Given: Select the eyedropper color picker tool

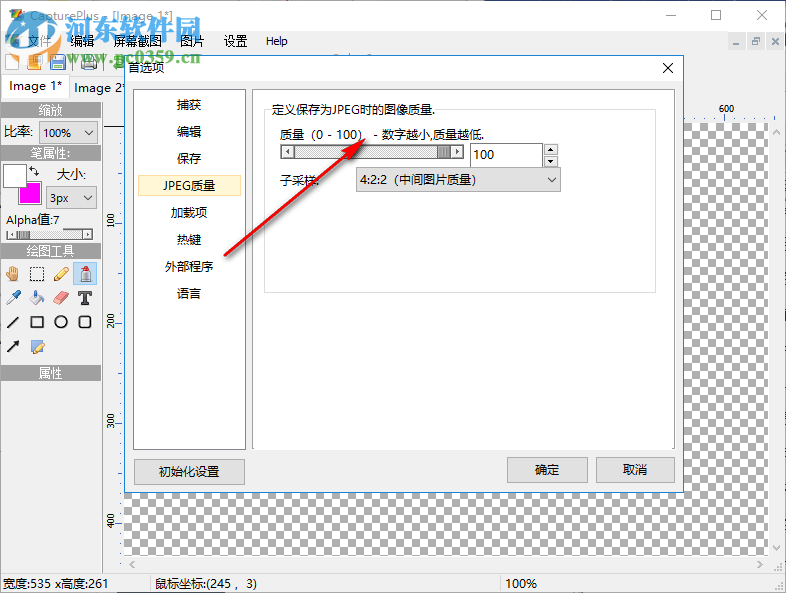Looking at the screenshot, I should click(13, 298).
